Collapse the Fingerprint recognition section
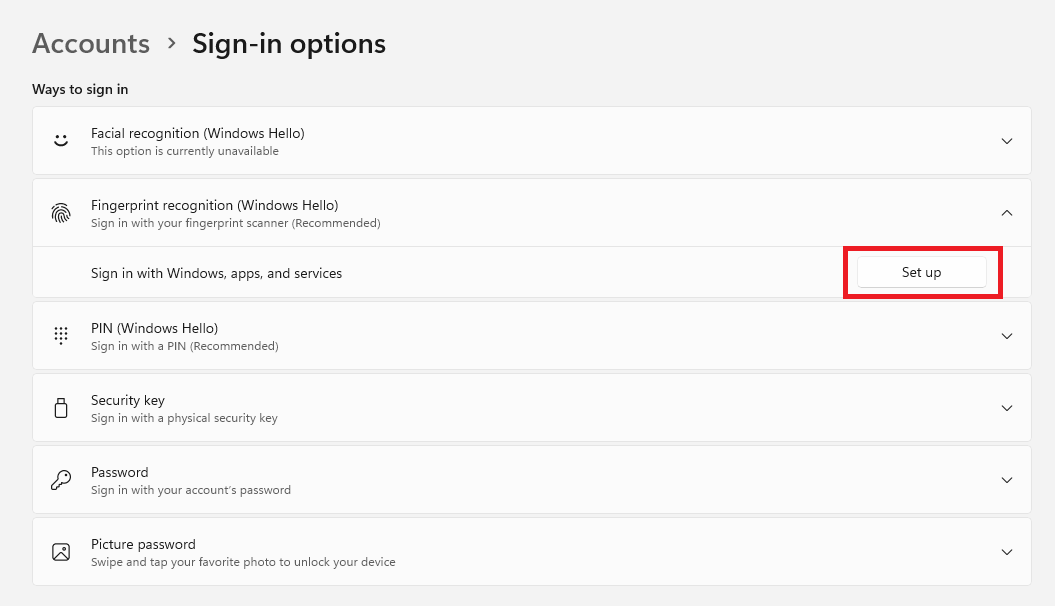1055x606 pixels. pos(1007,212)
